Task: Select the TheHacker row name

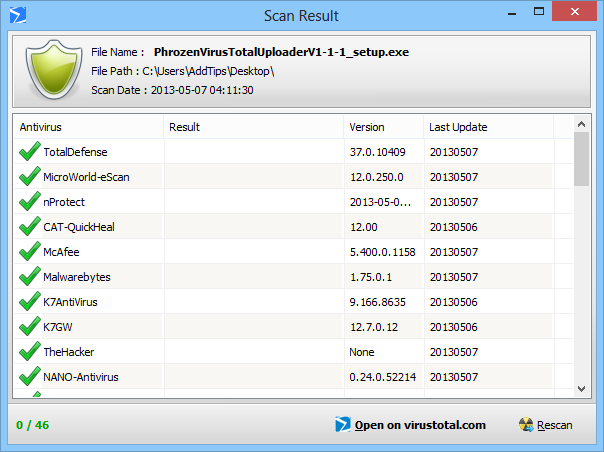Action: (69, 352)
